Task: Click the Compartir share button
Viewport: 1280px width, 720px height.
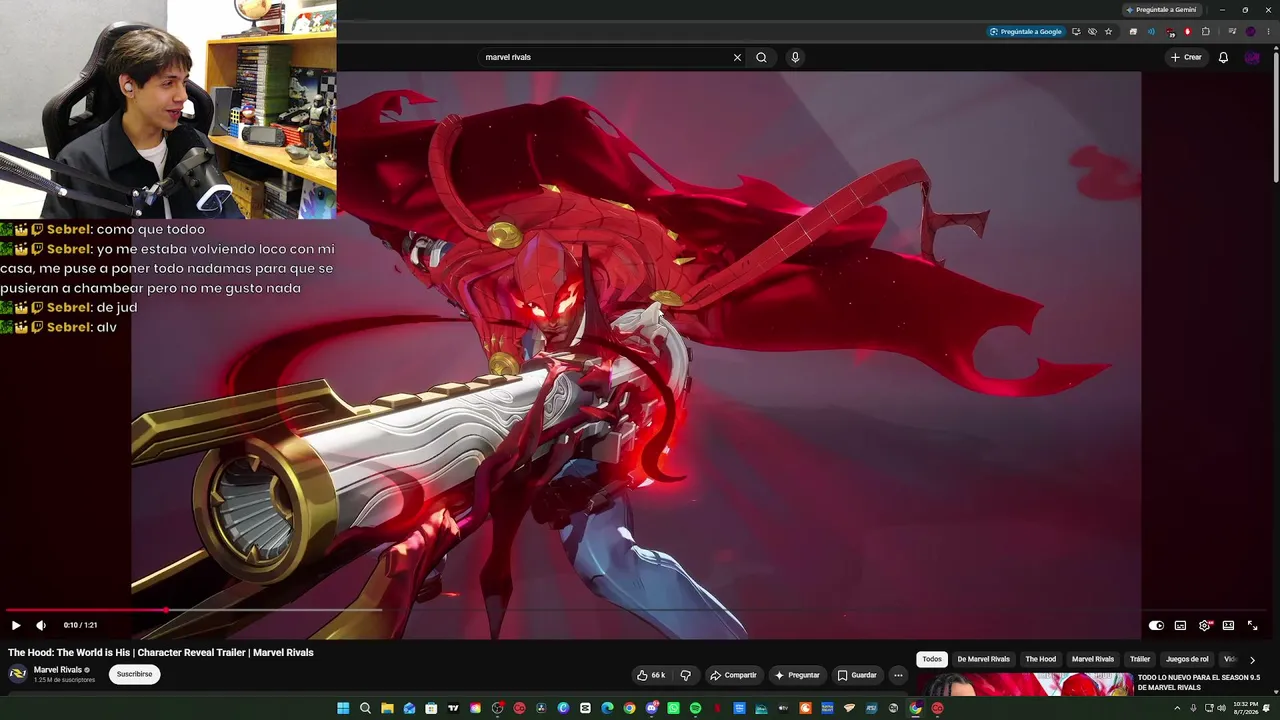Action: point(733,675)
